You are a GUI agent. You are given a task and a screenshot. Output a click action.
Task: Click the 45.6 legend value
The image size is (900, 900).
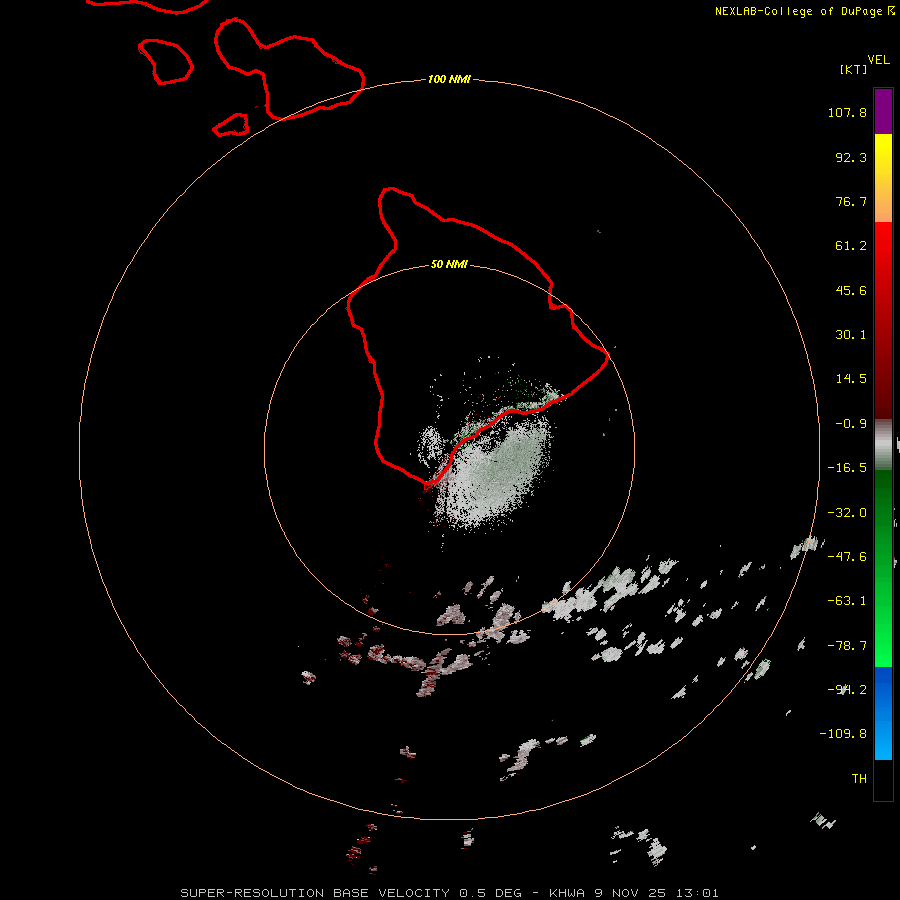pos(851,290)
